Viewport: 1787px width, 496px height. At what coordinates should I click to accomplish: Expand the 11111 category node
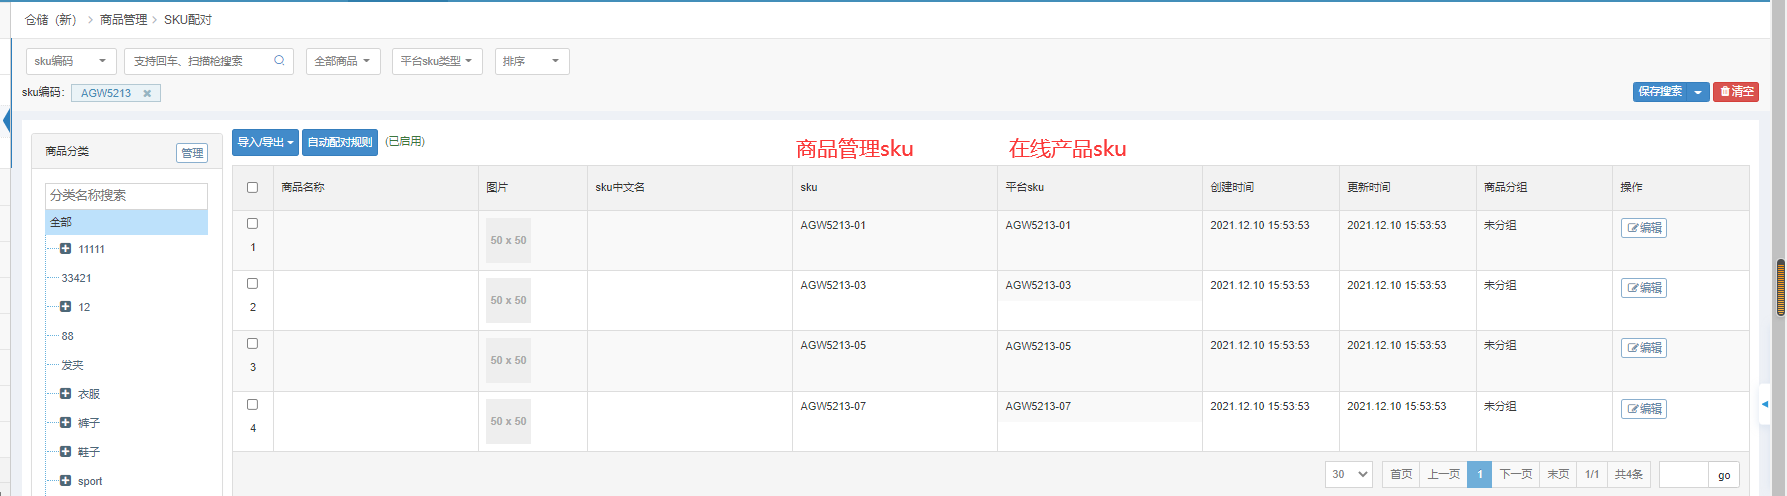pyautogui.click(x=65, y=249)
